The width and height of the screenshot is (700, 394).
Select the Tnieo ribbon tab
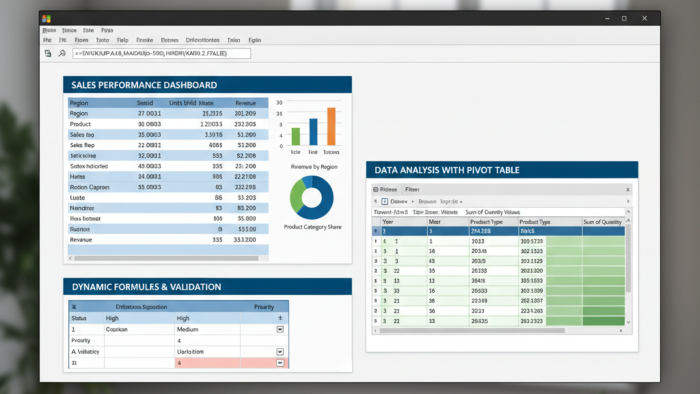[233, 40]
